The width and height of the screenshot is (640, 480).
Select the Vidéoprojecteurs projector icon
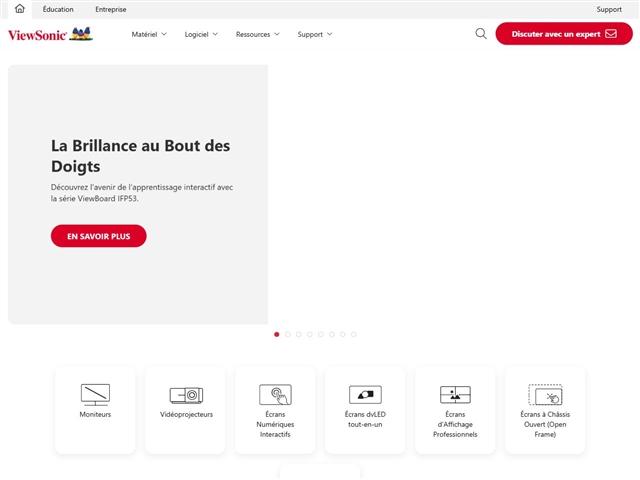point(186,394)
